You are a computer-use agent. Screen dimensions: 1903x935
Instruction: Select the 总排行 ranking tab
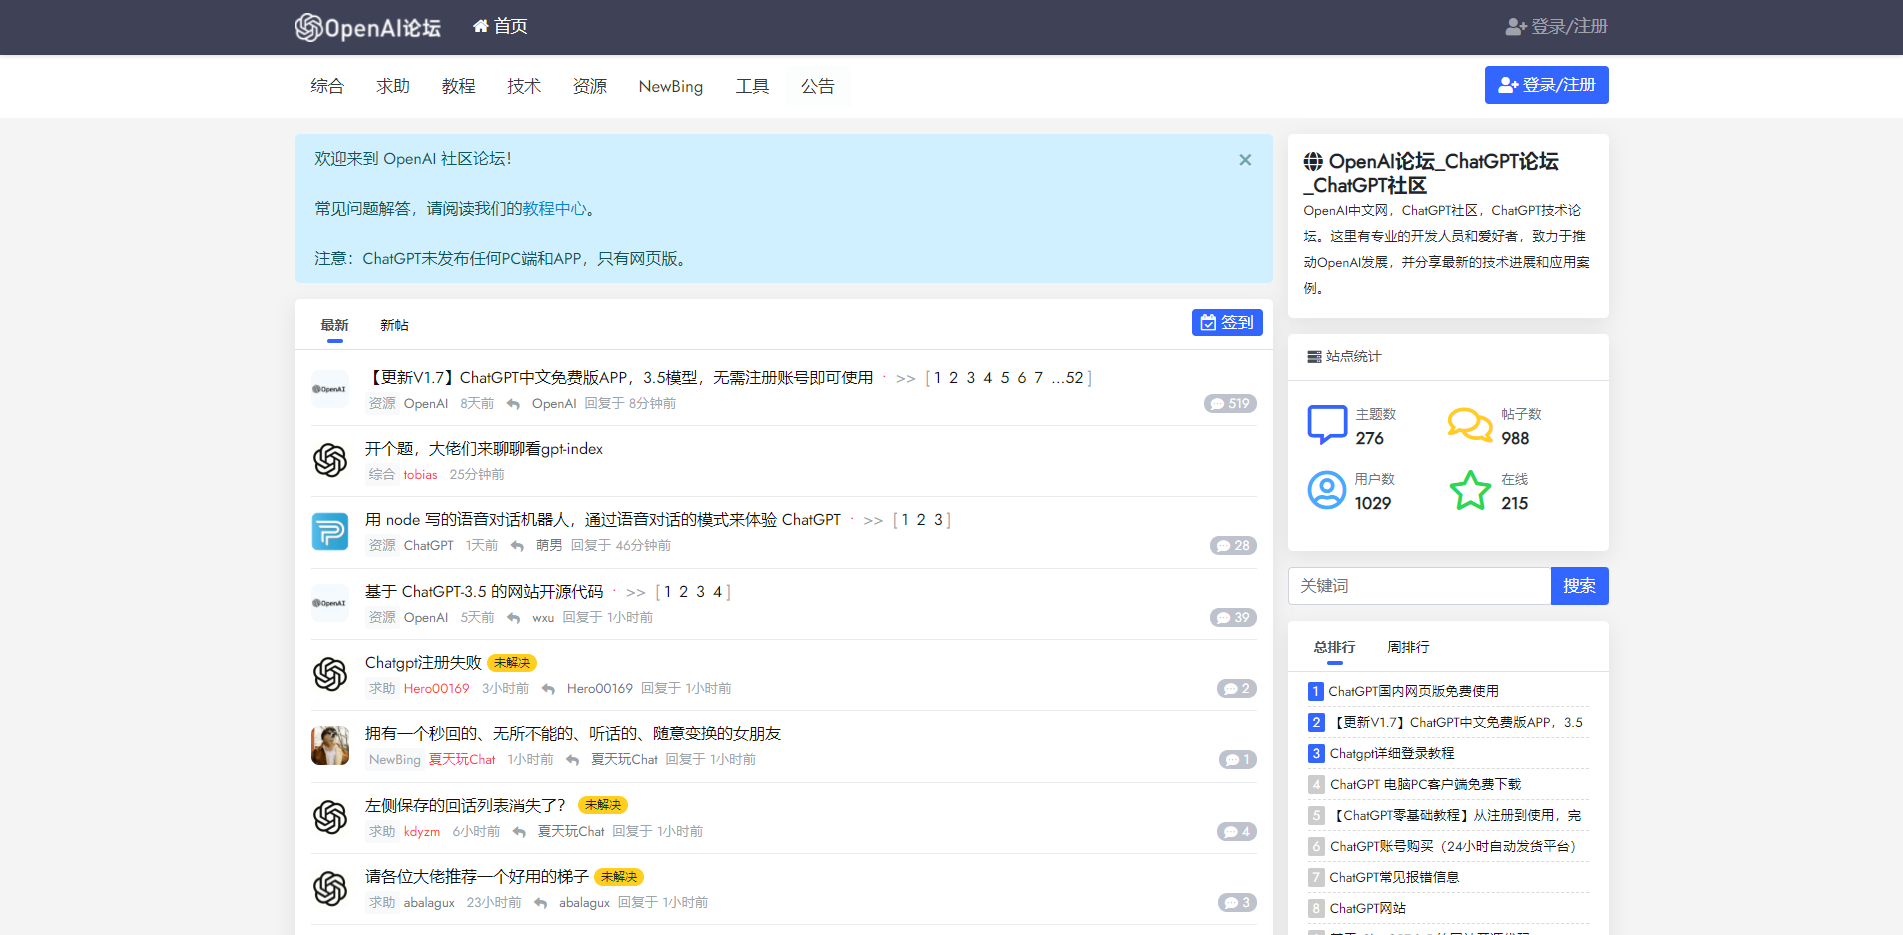click(1334, 648)
